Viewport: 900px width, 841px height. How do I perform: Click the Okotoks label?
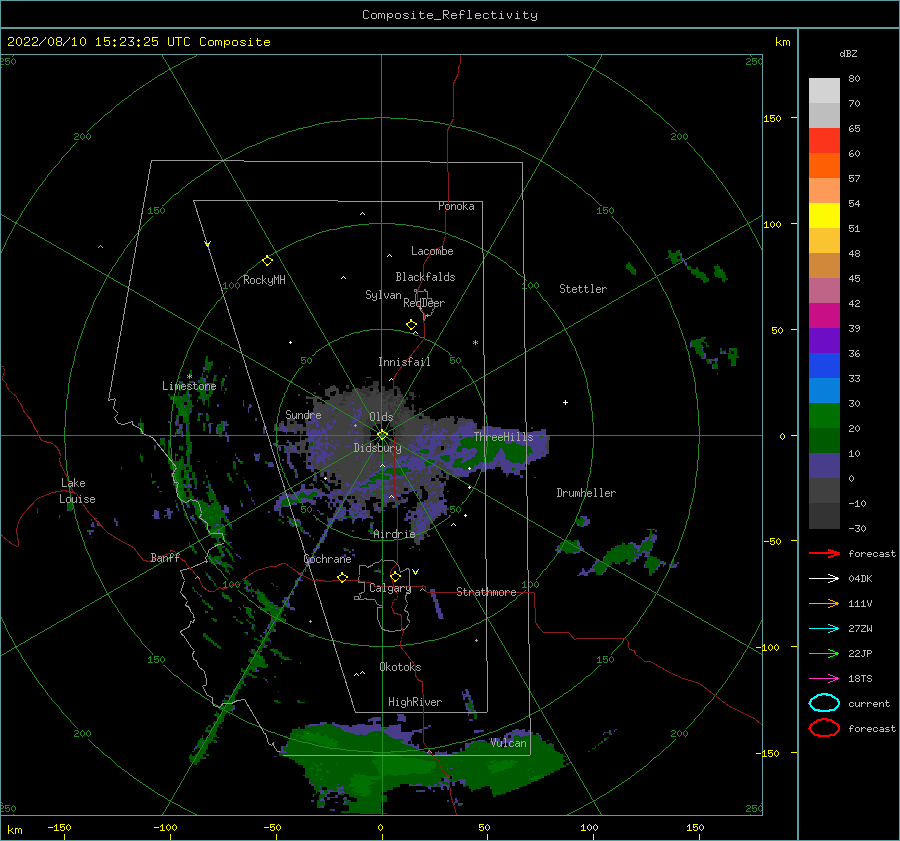(400, 667)
